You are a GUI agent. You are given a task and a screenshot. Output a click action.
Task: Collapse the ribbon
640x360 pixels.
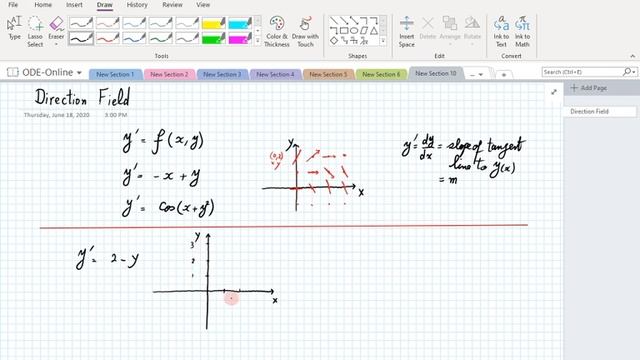click(x=633, y=56)
